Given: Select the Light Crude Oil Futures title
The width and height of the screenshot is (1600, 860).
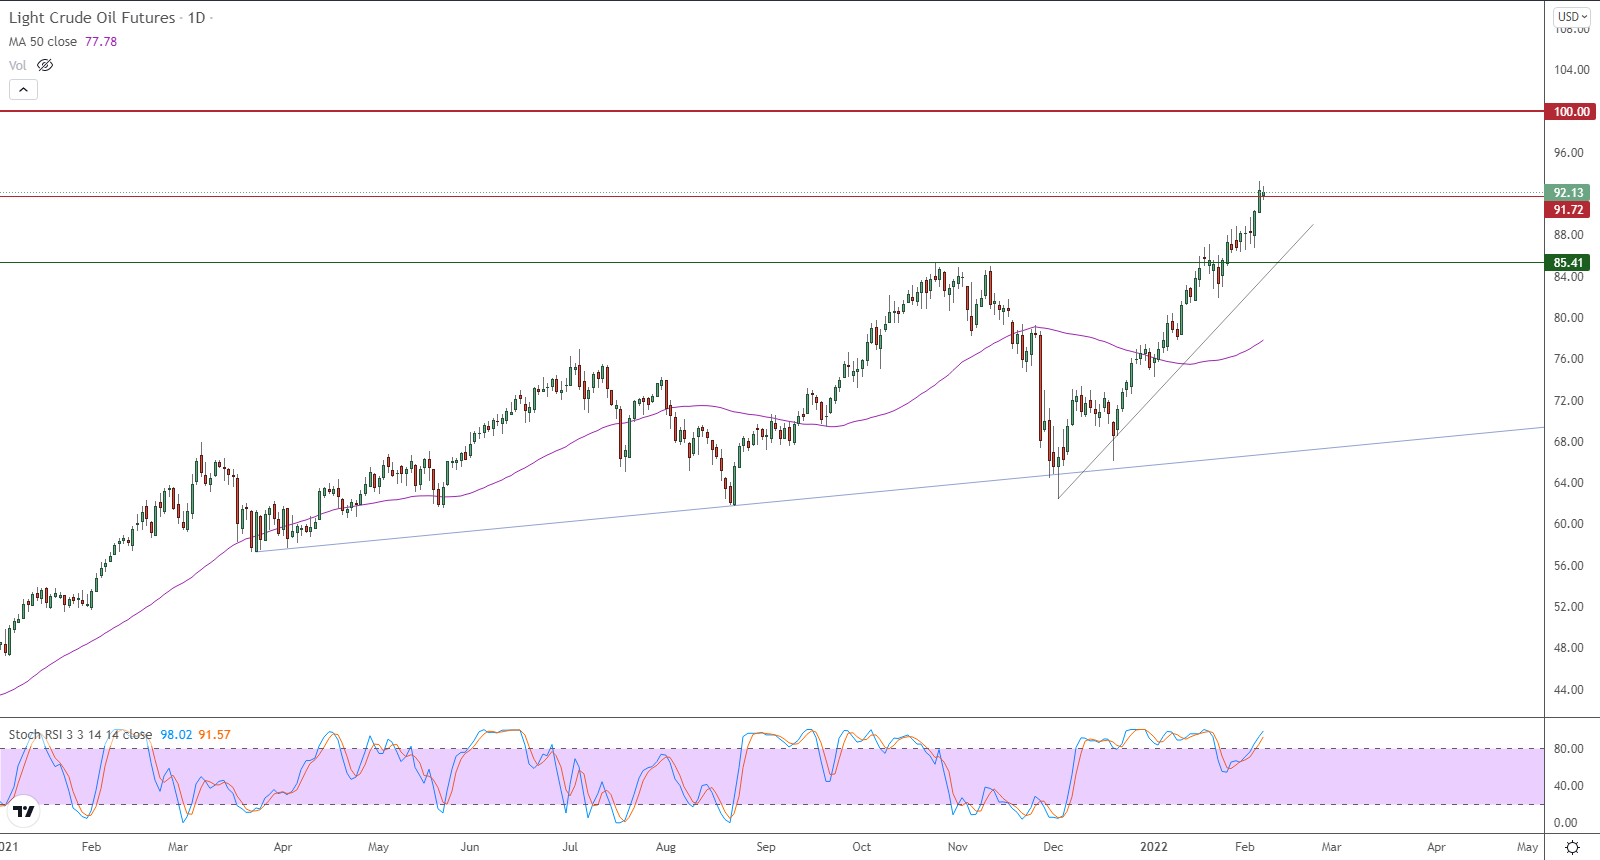Looking at the screenshot, I should 92,18.
